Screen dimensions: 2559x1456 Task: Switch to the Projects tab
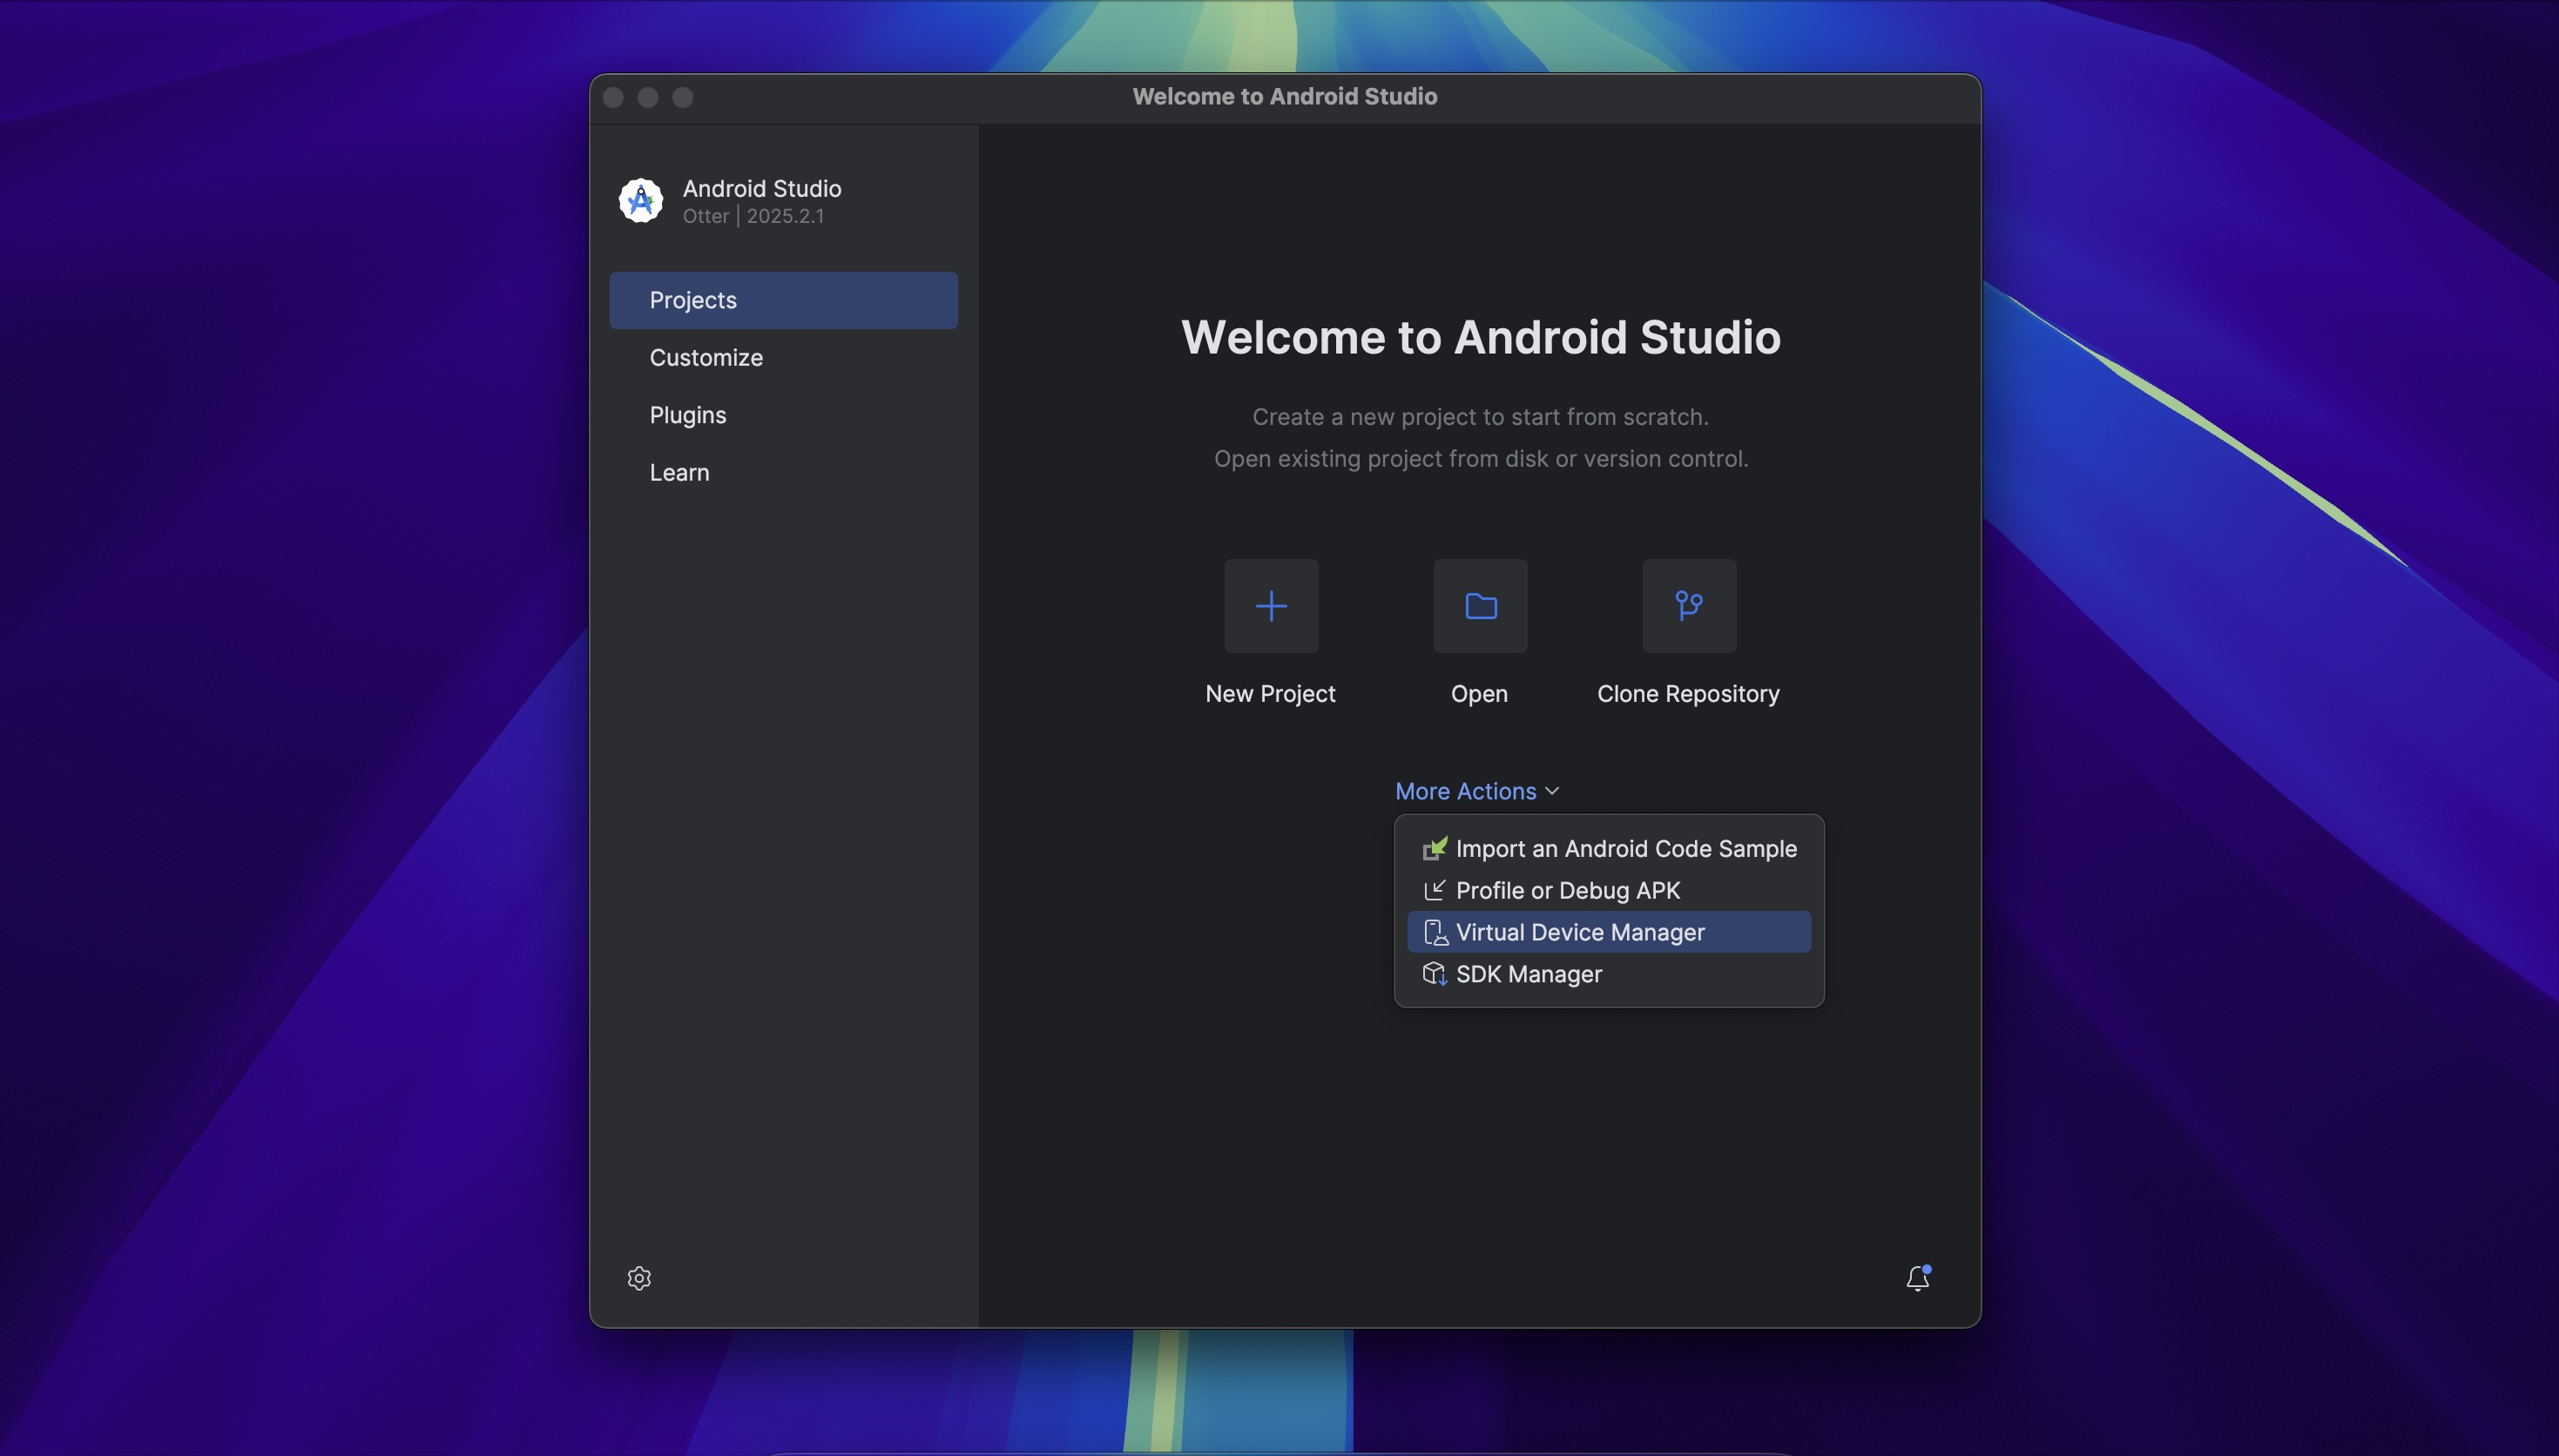tap(783, 300)
